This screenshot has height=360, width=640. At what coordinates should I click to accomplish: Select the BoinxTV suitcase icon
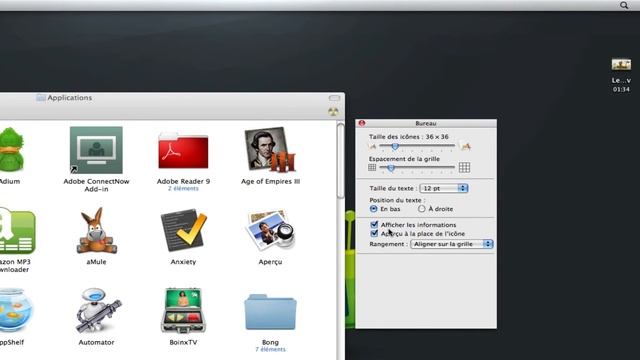tap(183, 311)
